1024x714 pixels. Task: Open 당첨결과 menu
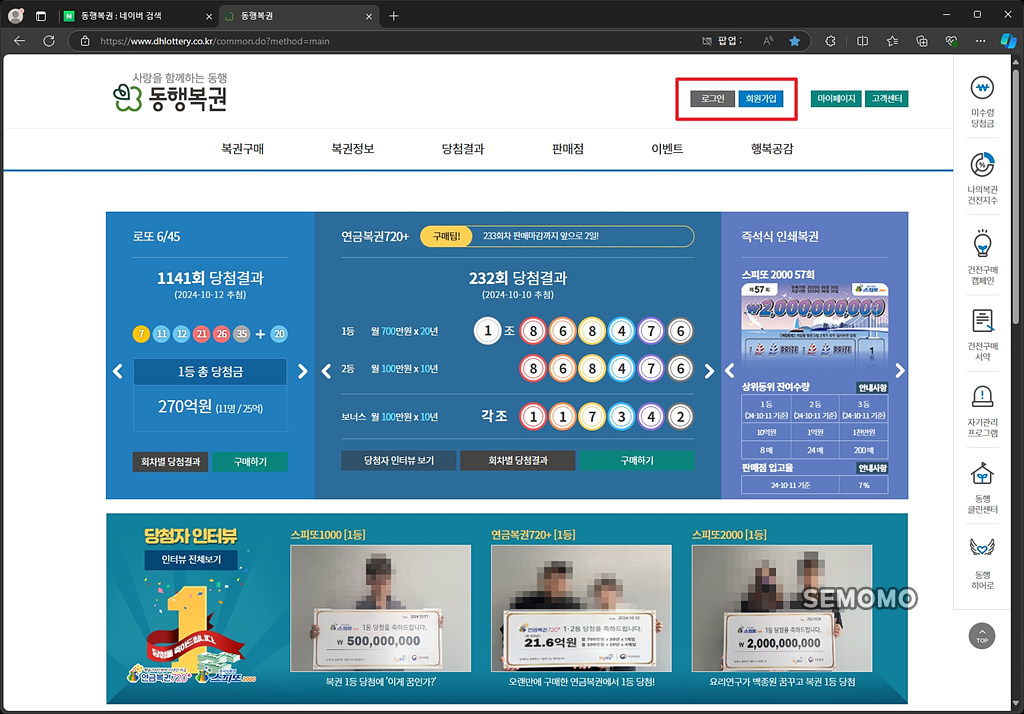click(462, 149)
